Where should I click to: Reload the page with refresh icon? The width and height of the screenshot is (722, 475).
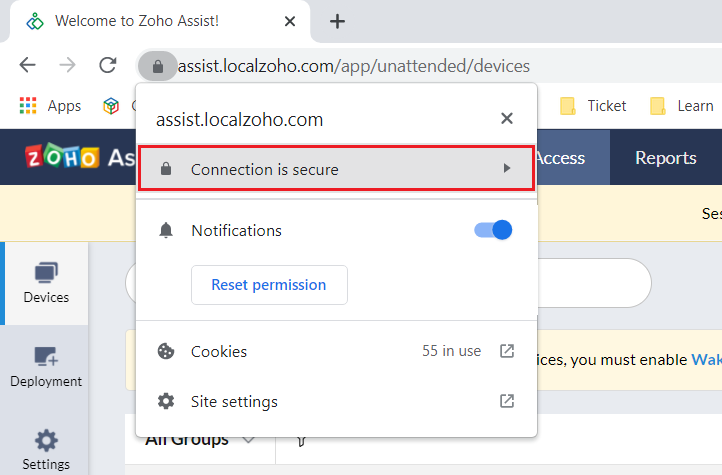(108, 65)
